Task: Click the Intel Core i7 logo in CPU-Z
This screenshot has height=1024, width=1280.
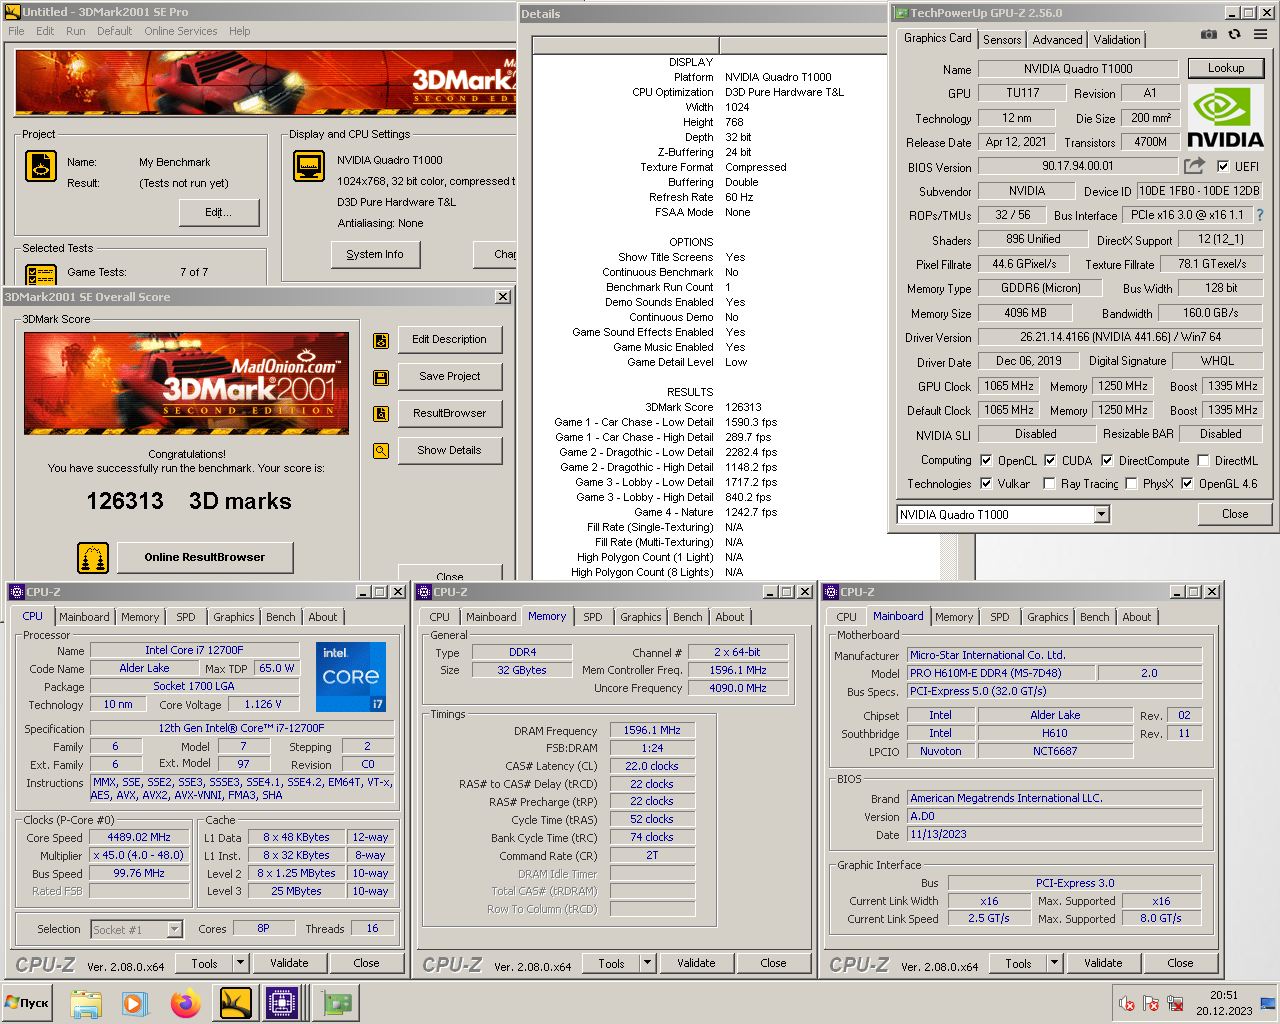Action: pos(351,677)
